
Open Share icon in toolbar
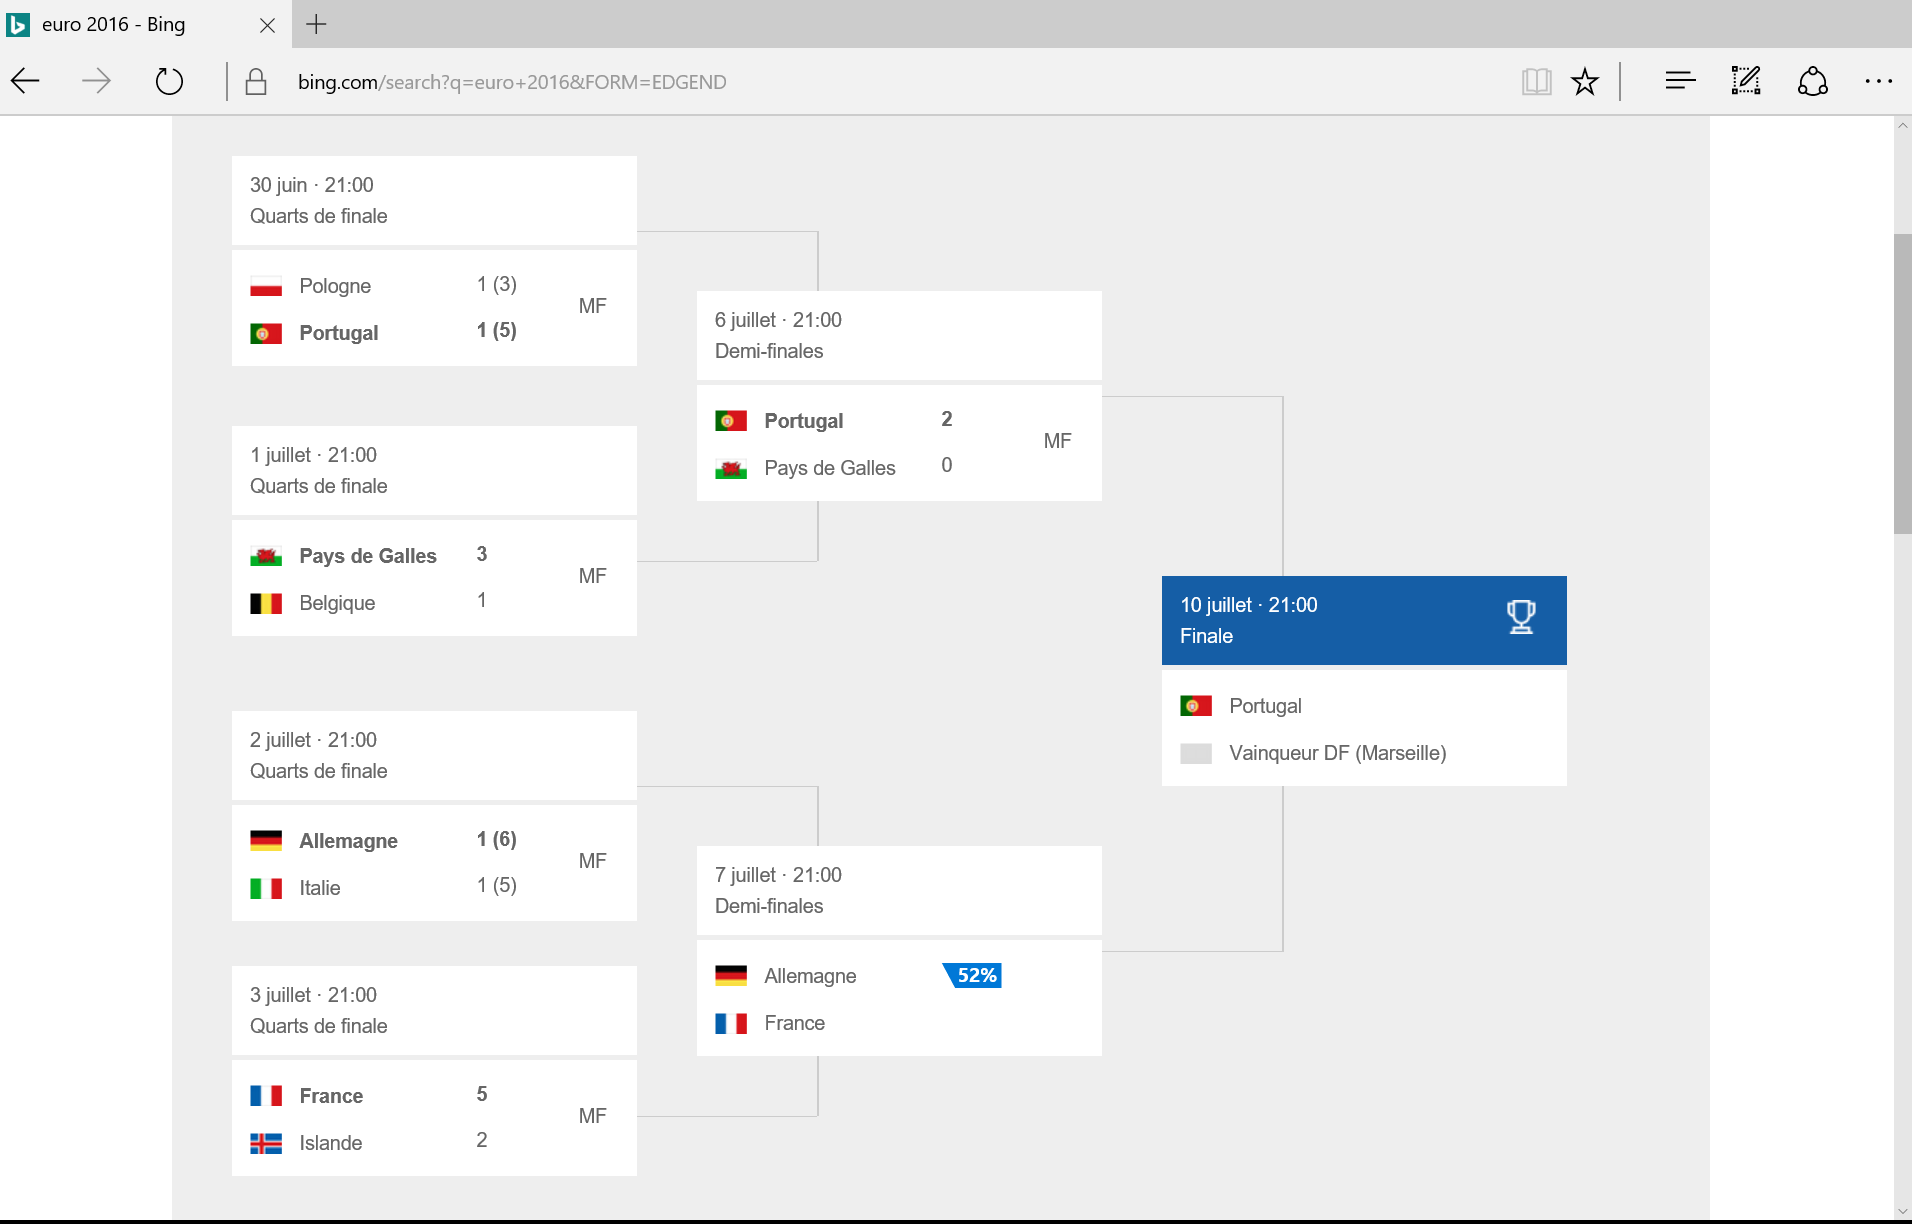[x=1812, y=81]
